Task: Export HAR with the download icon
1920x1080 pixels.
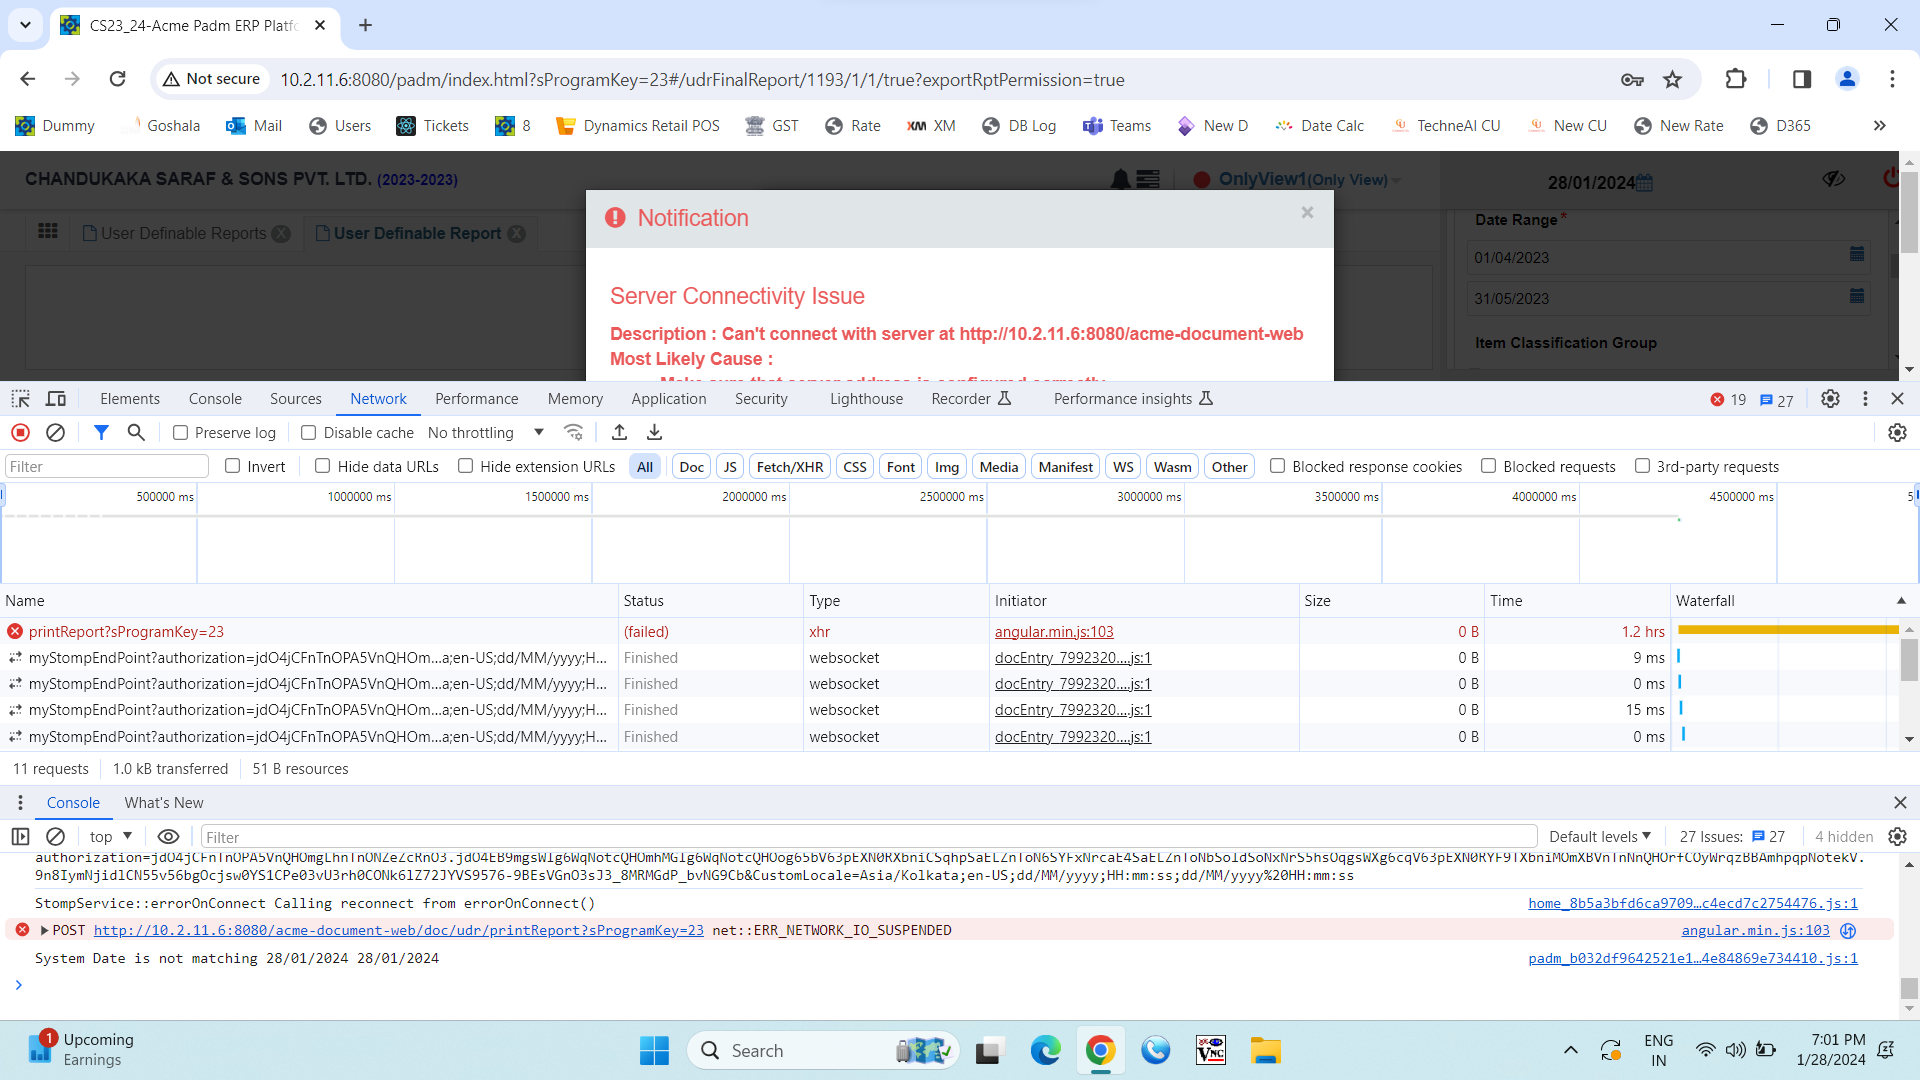Action: [x=654, y=433]
